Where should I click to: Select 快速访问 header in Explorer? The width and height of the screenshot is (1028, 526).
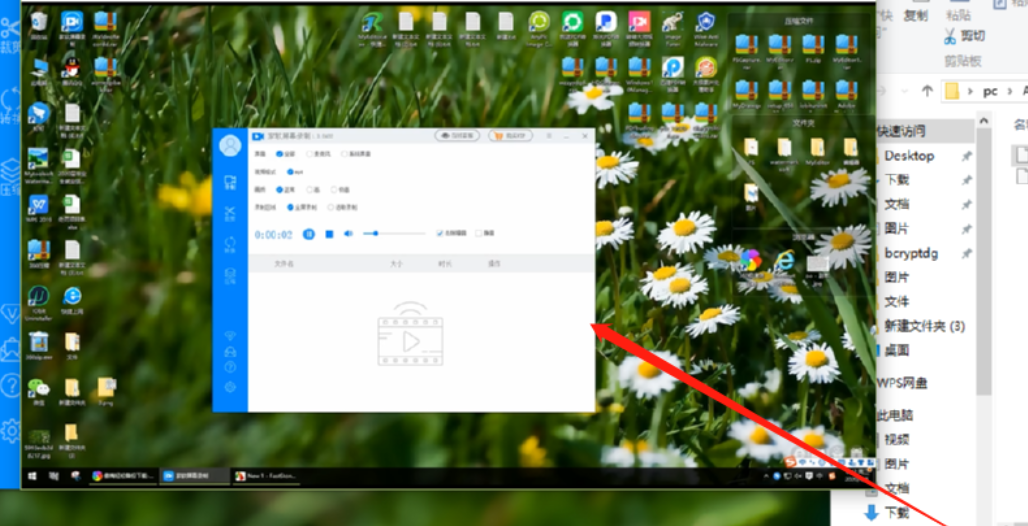coord(901,131)
